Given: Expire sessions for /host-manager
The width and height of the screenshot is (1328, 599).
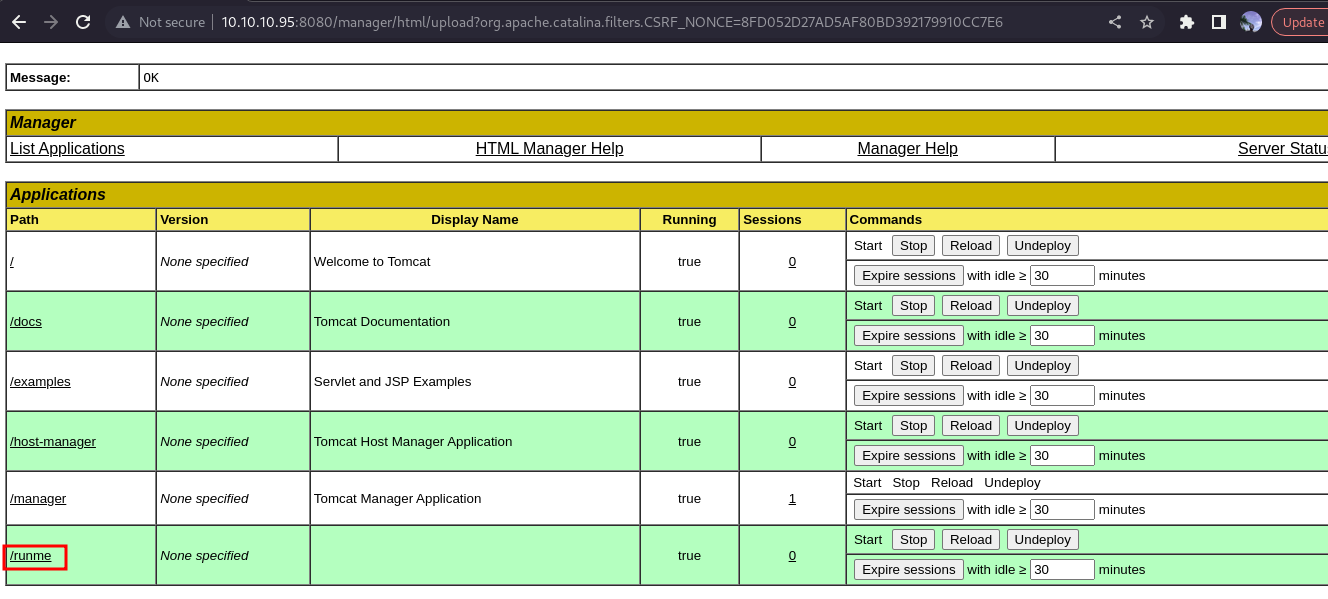Looking at the screenshot, I should tap(909, 456).
